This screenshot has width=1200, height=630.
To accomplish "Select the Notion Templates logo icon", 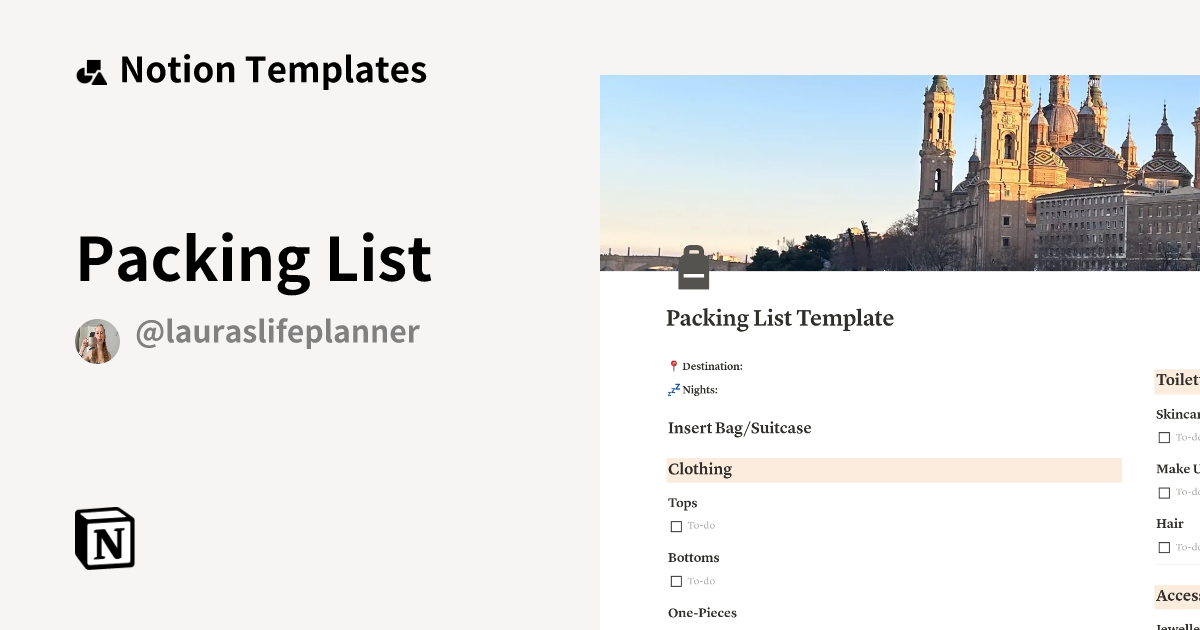I will pos(92,69).
